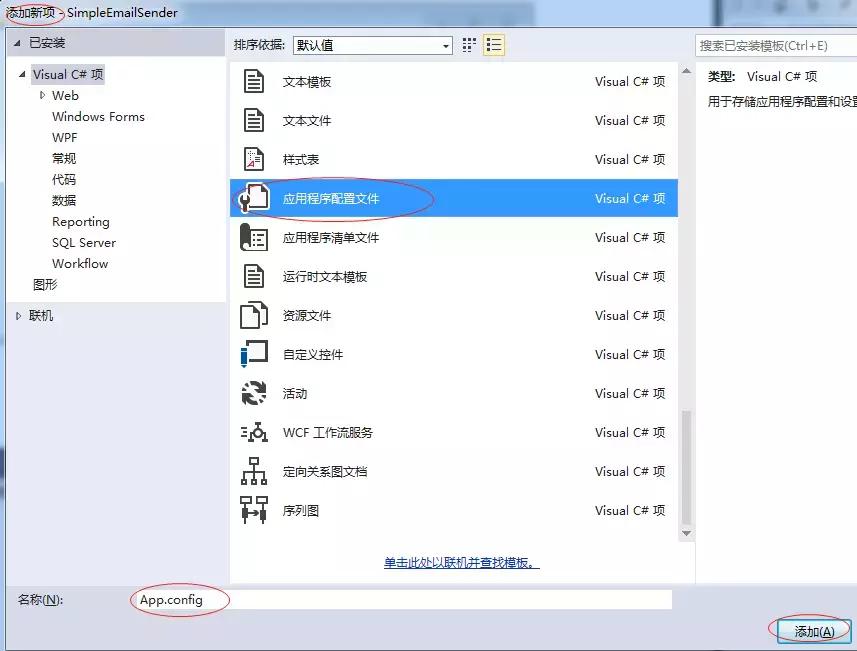Switch to list view mode
Screen dimensions: 857x651
pyautogui.click(x=493, y=44)
